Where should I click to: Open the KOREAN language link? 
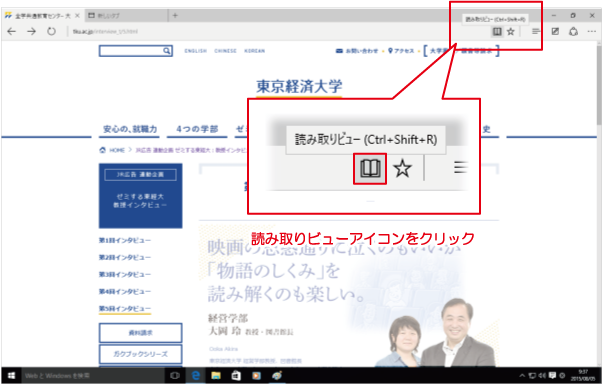pos(255,51)
